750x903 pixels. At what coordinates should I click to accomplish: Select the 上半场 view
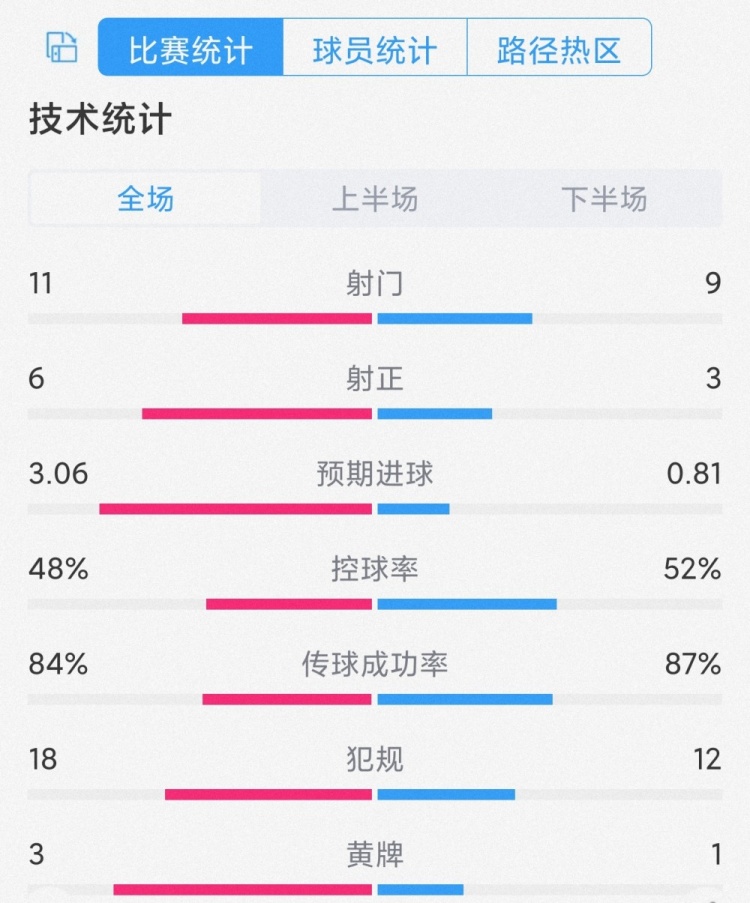coord(374,200)
